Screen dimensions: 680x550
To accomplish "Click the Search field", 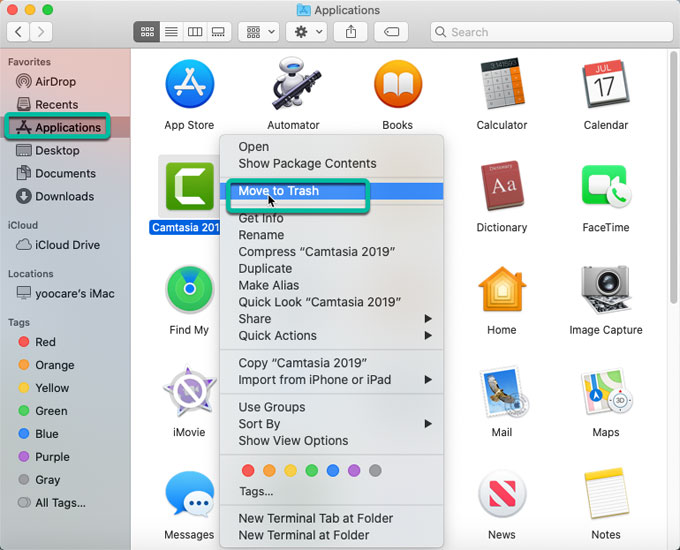I will point(551,32).
